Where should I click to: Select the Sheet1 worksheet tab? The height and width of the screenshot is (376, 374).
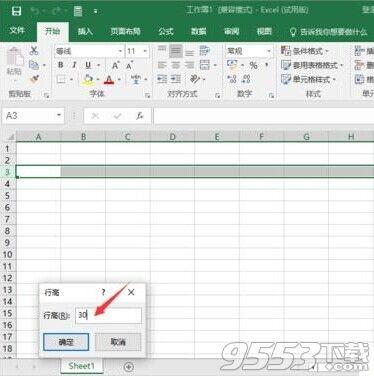click(x=82, y=366)
